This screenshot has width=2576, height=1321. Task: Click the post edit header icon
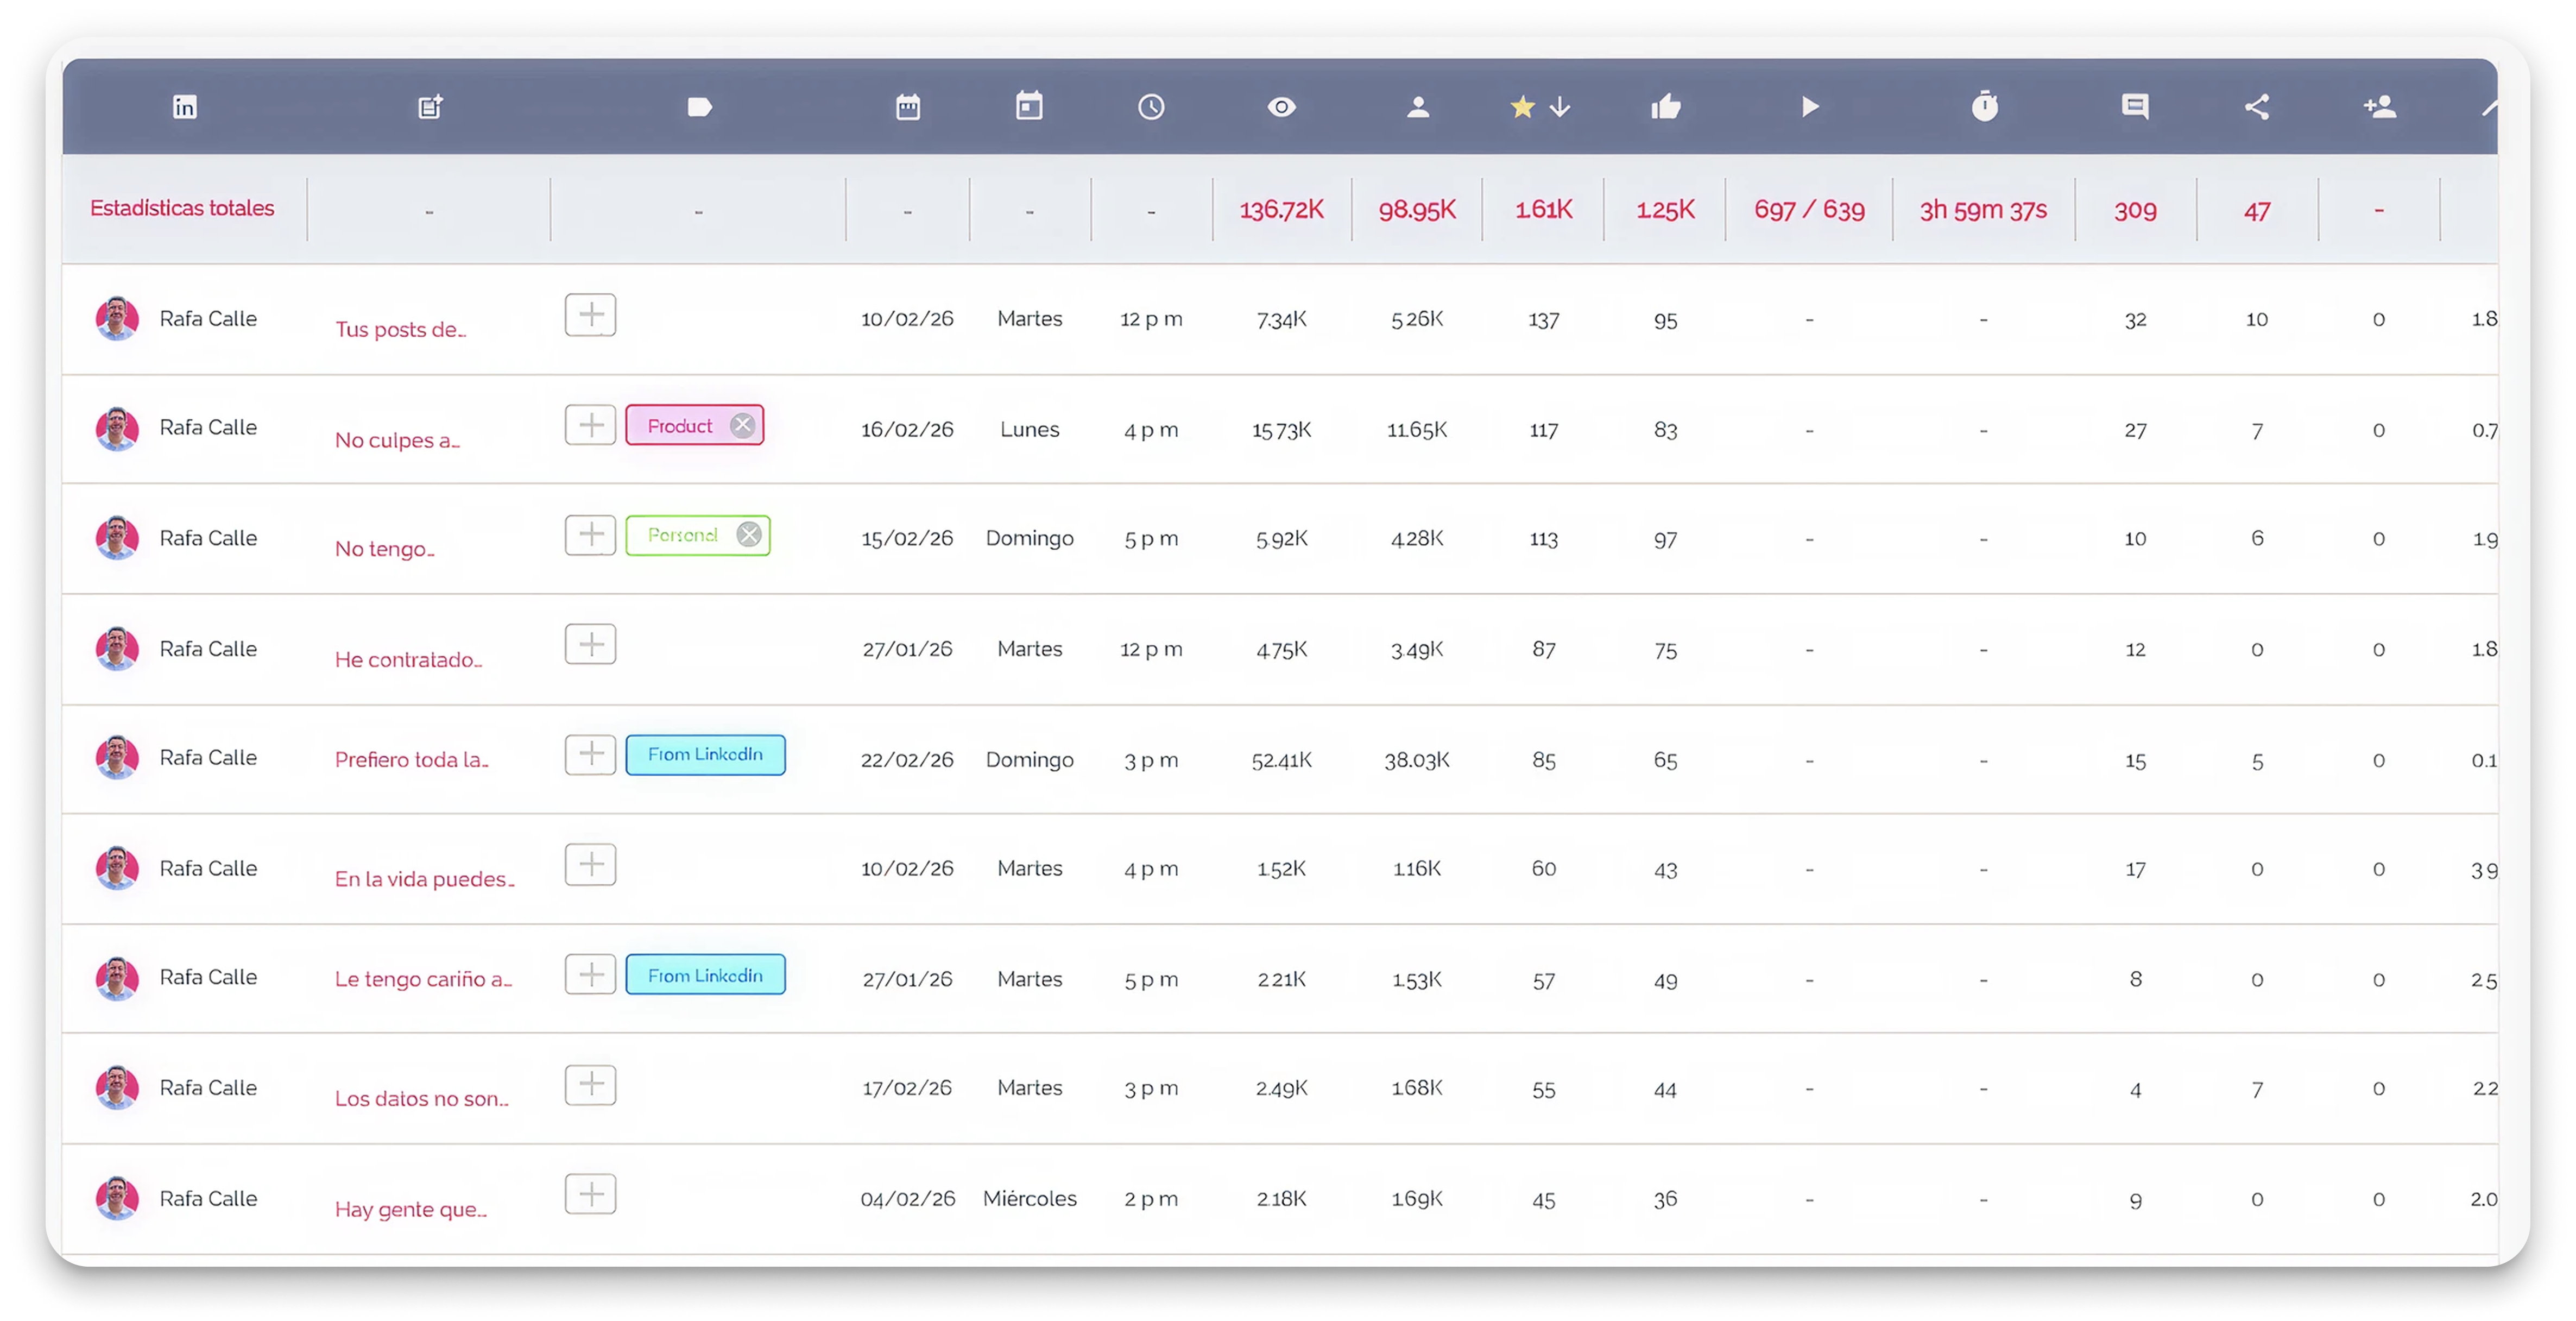tap(430, 107)
